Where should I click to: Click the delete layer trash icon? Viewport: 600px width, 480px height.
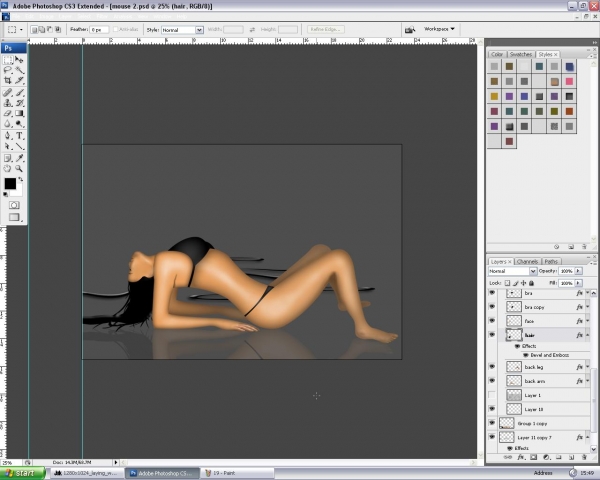click(584, 457)
